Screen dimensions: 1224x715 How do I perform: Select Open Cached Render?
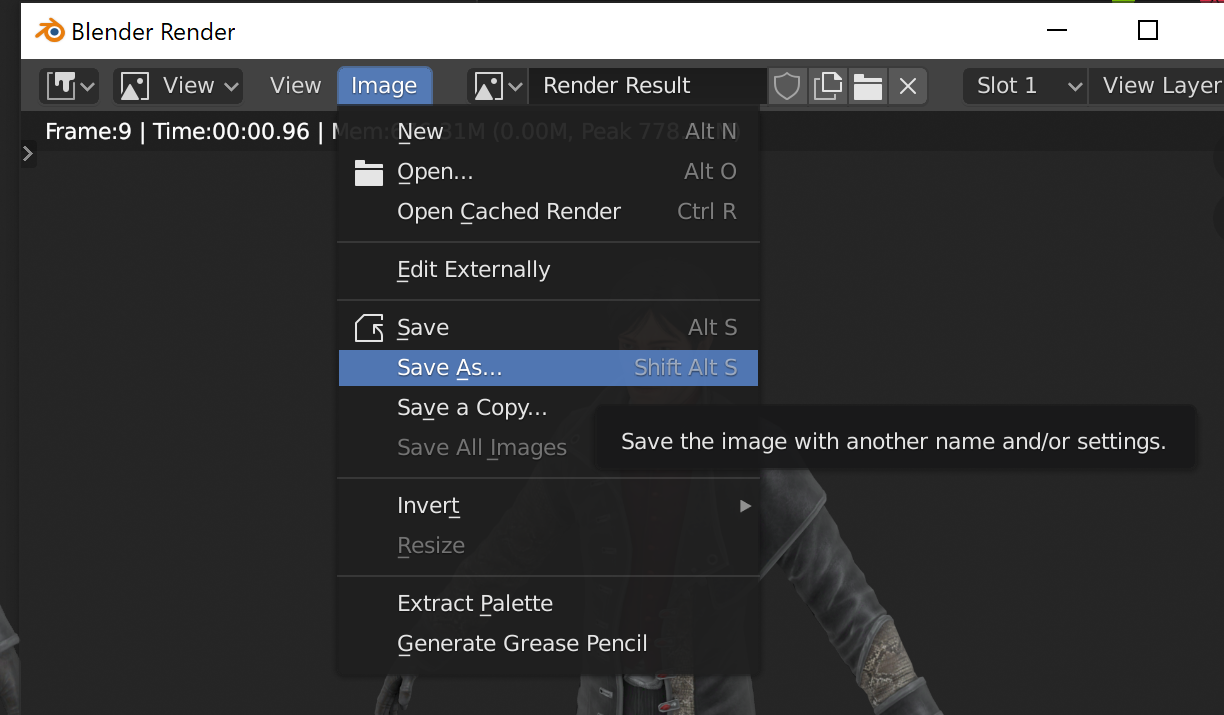pos(548,212)
